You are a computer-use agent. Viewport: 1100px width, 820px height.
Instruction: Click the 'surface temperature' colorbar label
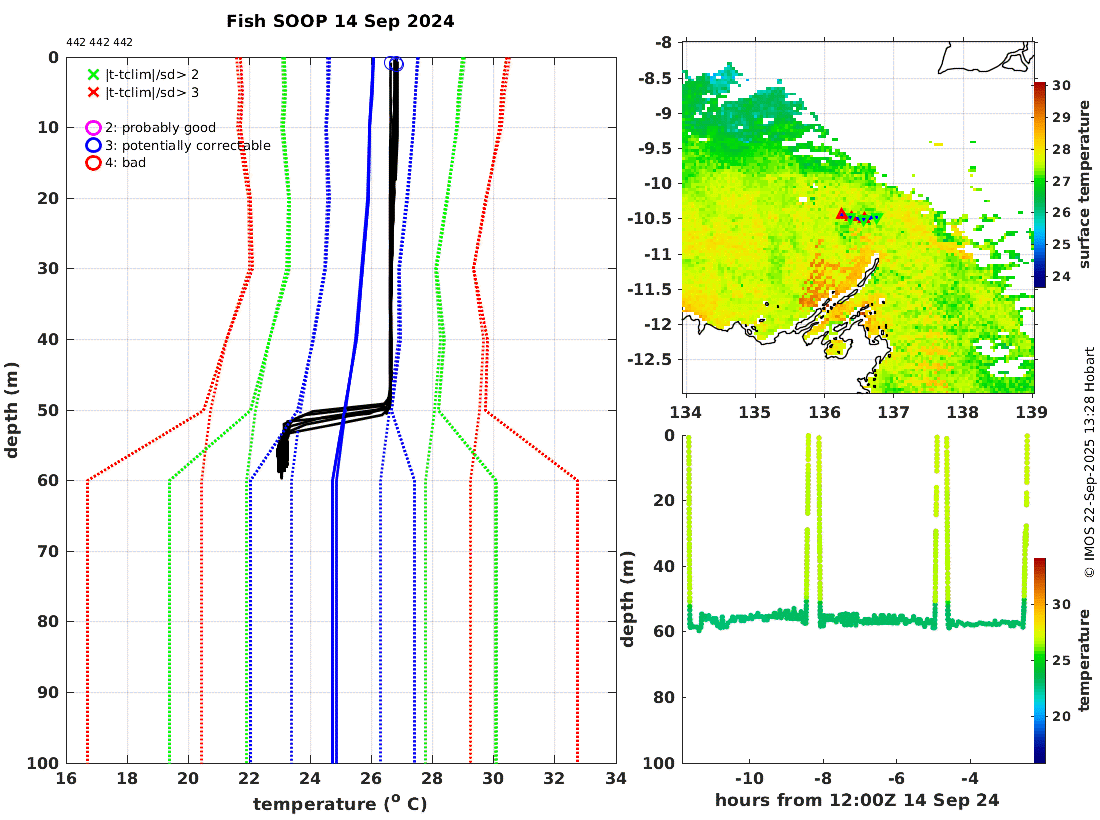[x=1085, y=184]
